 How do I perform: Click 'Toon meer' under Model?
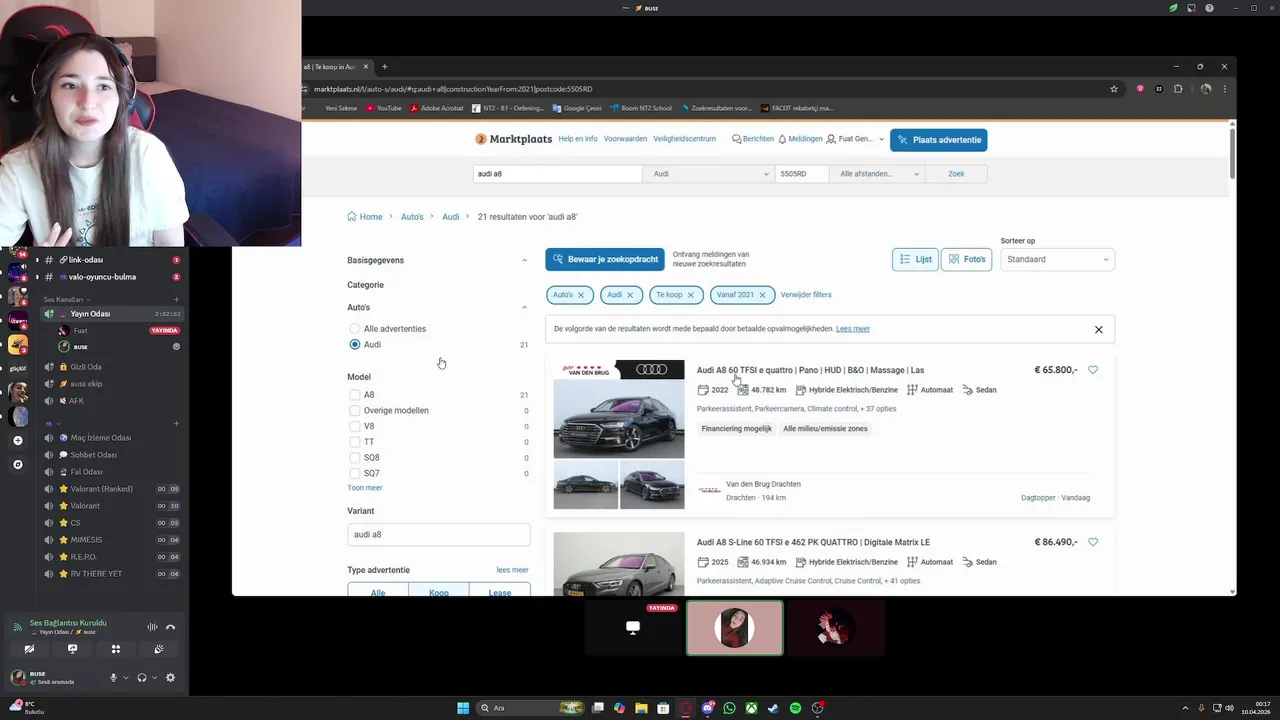(x=365, y=488)
